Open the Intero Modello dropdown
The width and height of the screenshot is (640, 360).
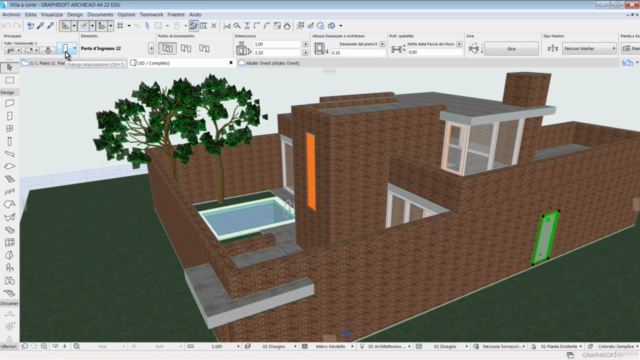pyautogui.click(x=328, y=347)
